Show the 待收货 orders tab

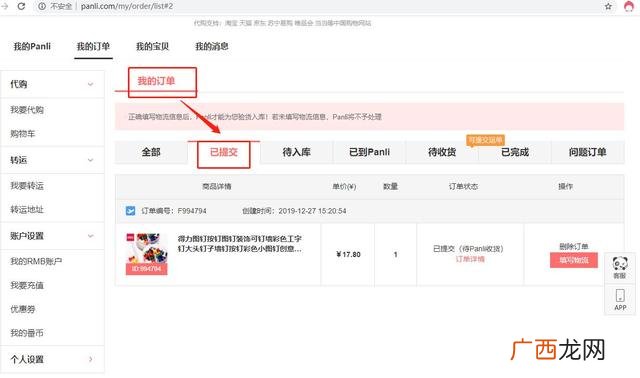coord(442,152)
